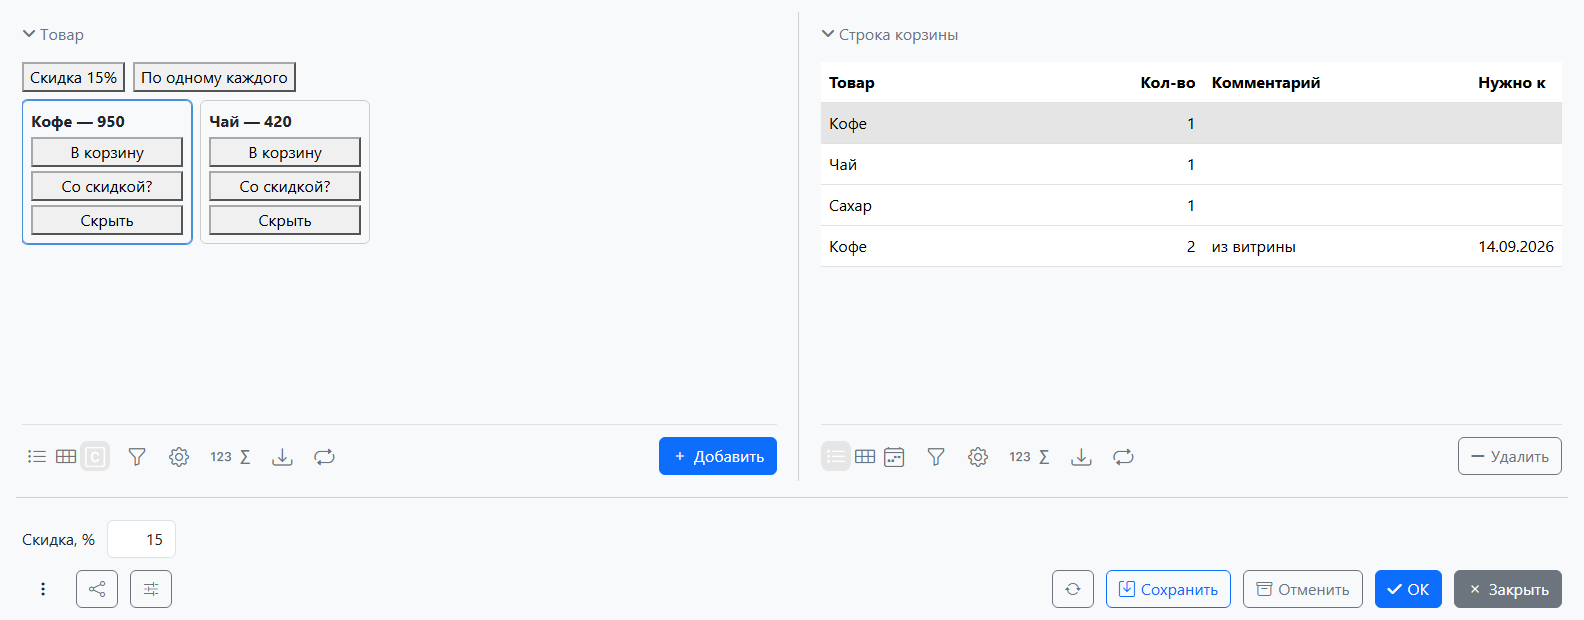
Task: Open the three-dot more options menu
Action: point(43,589)
